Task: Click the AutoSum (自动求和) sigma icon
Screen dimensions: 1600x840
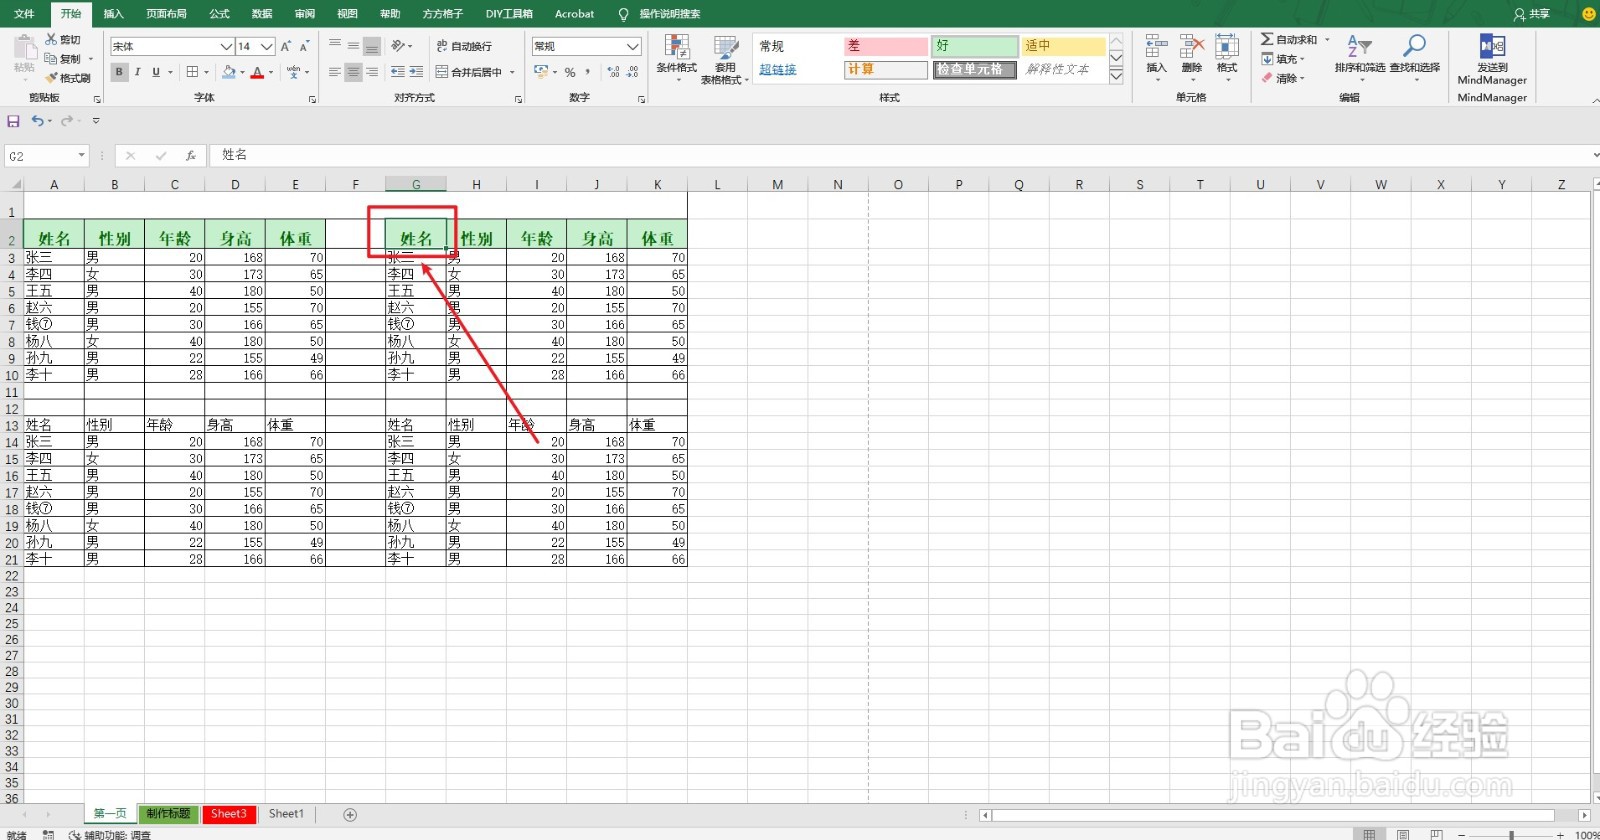Action: tap(1267, 39)
